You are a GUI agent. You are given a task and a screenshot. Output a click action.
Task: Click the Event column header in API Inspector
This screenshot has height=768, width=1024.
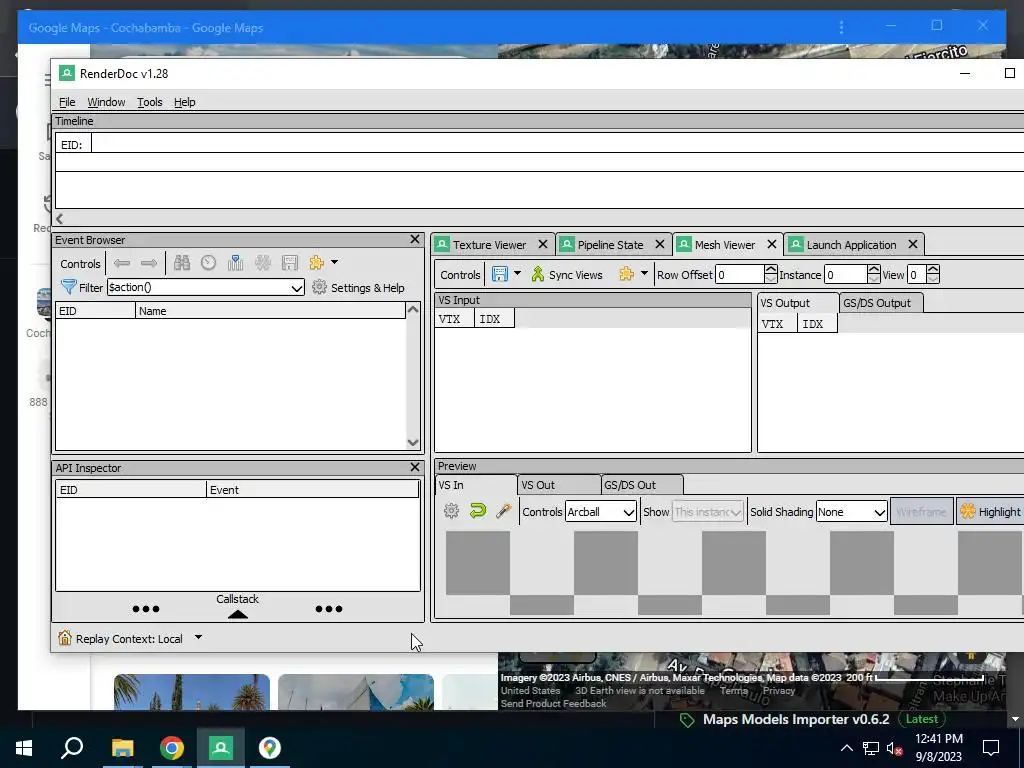coord(312,490)
